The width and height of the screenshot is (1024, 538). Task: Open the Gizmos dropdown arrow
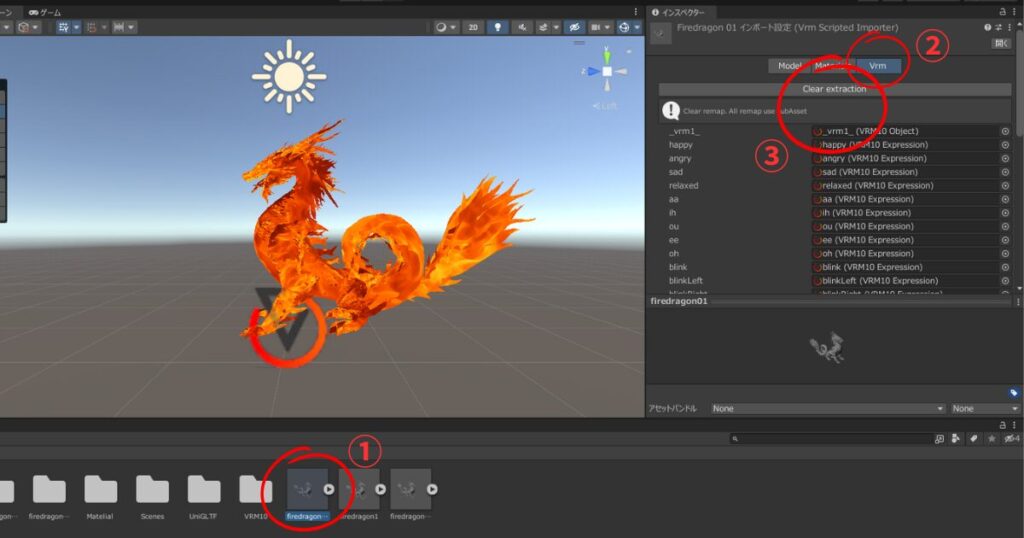point(637,27)
